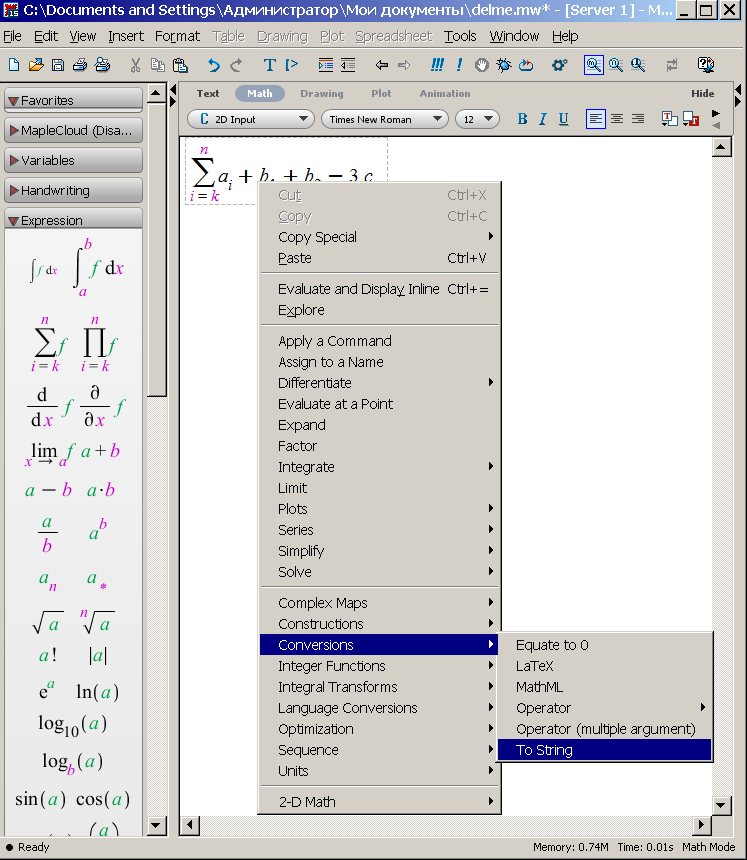Click the hand interrupt computation icon

(x=482, y=65)
